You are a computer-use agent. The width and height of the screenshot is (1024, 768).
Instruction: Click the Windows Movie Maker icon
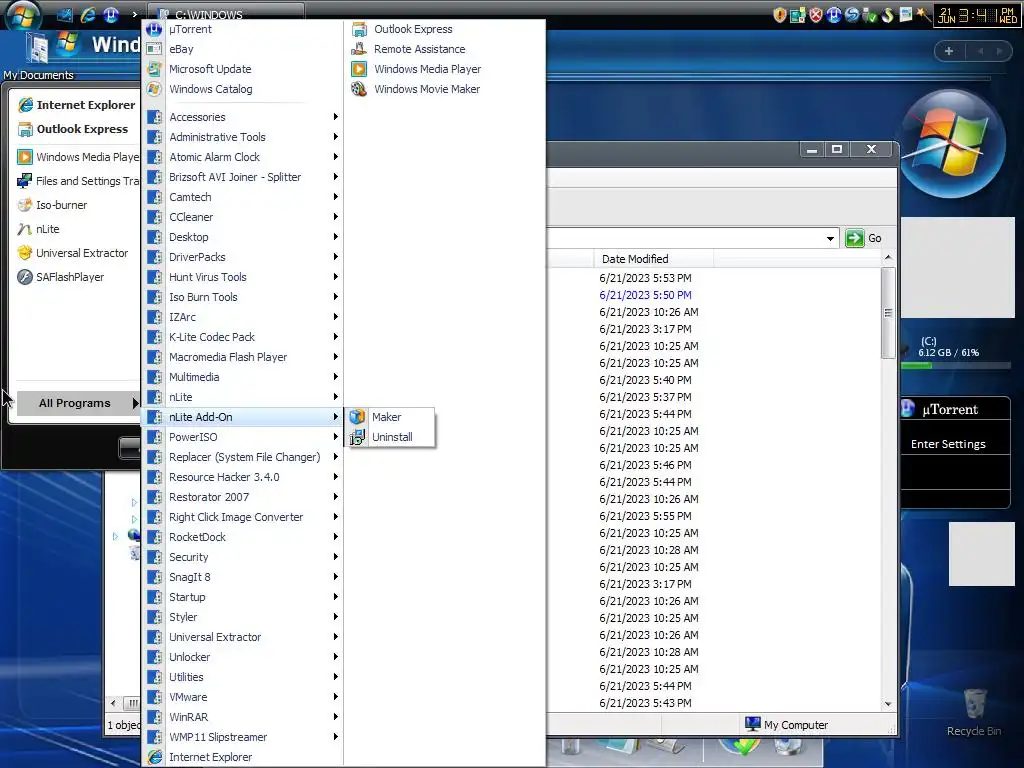359,89
